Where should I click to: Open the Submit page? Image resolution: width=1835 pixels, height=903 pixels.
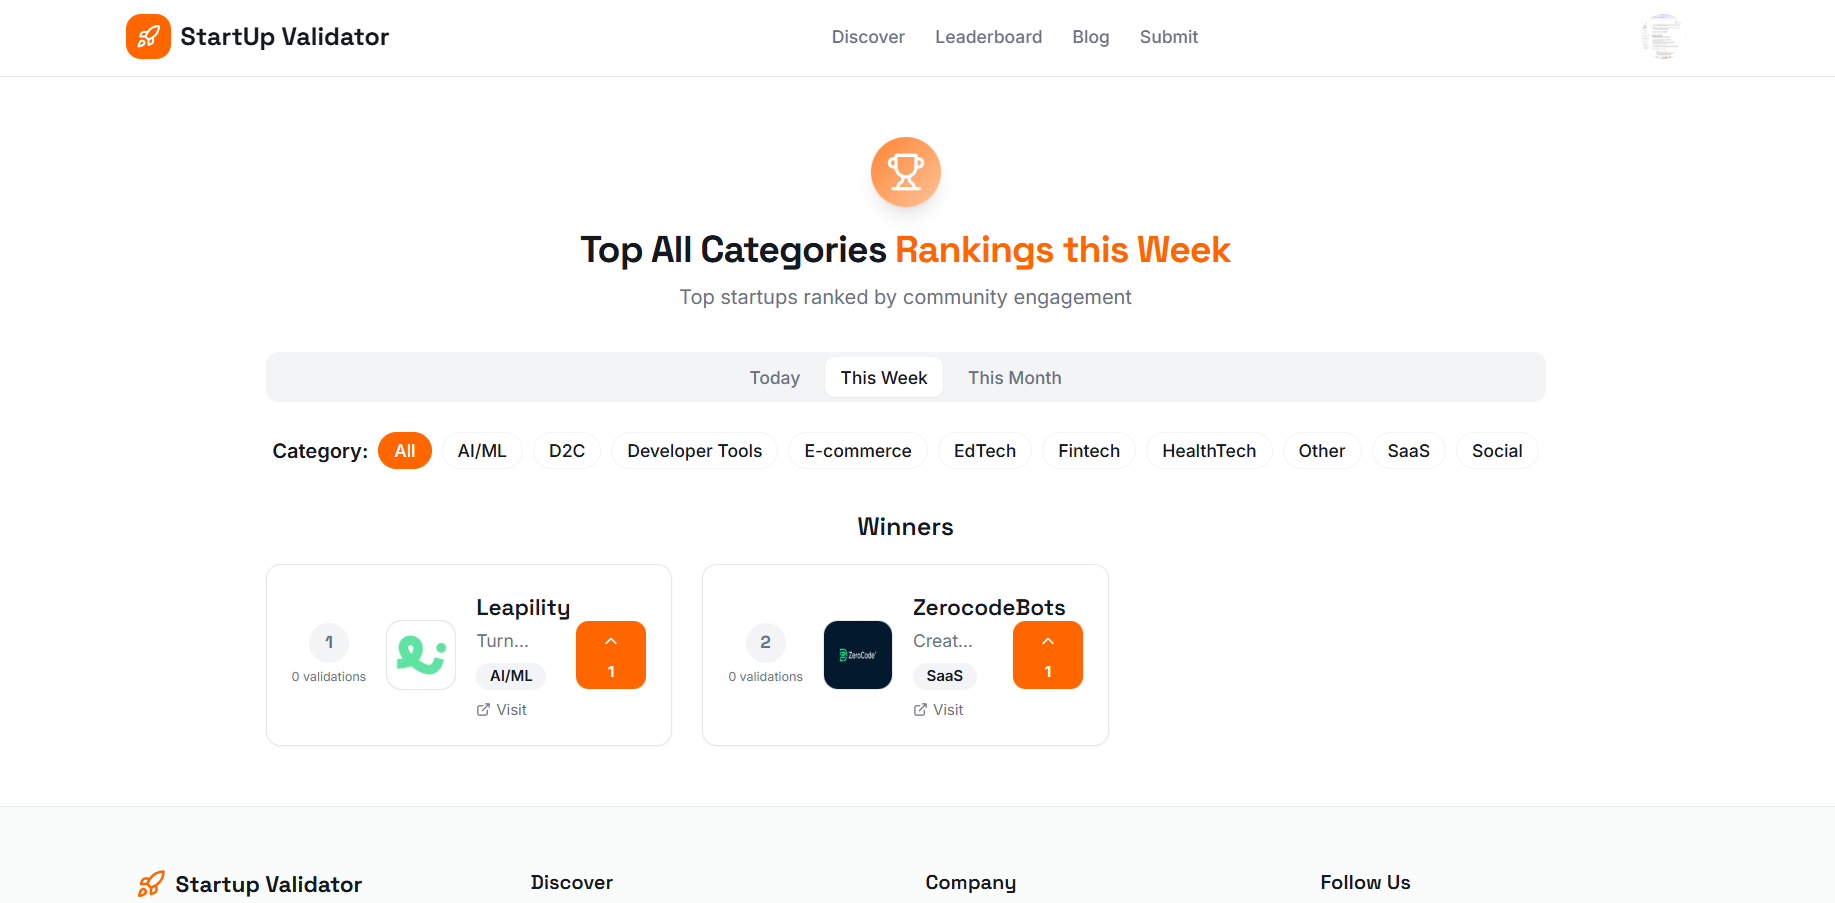(1168, 37)
